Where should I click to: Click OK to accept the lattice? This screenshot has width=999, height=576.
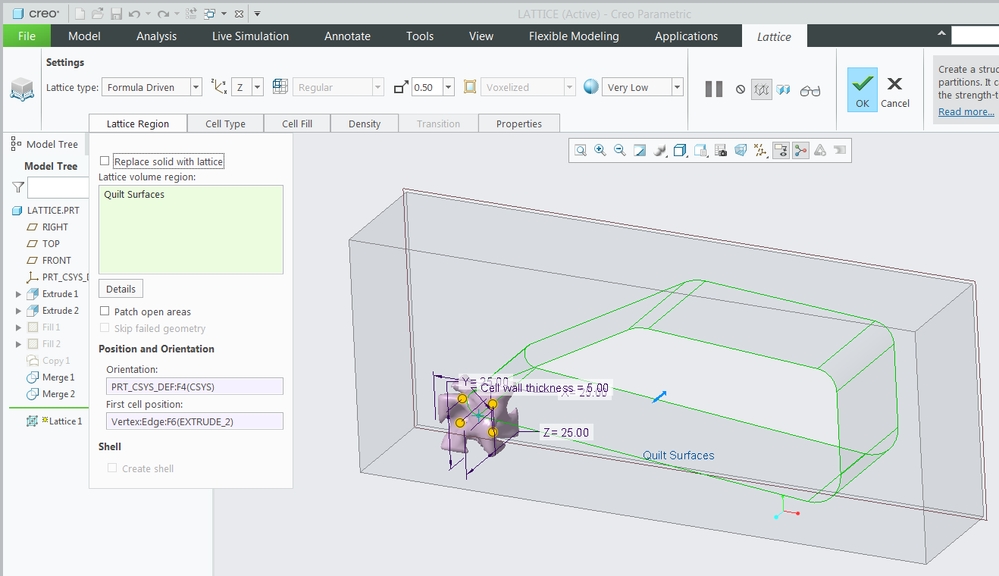(x=862, y=89)
